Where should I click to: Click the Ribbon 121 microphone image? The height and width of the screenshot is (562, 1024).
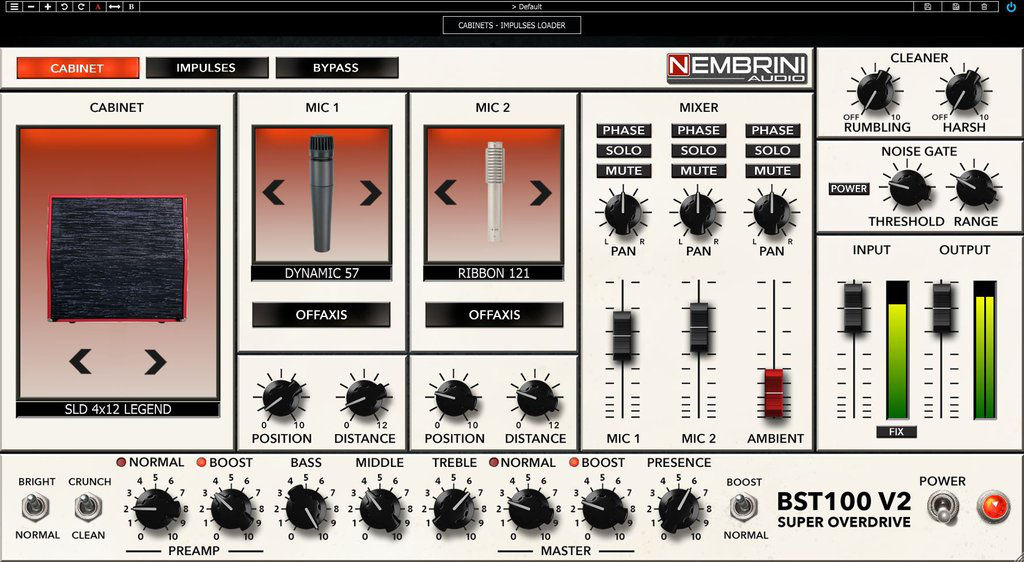[x=494, y=193]
